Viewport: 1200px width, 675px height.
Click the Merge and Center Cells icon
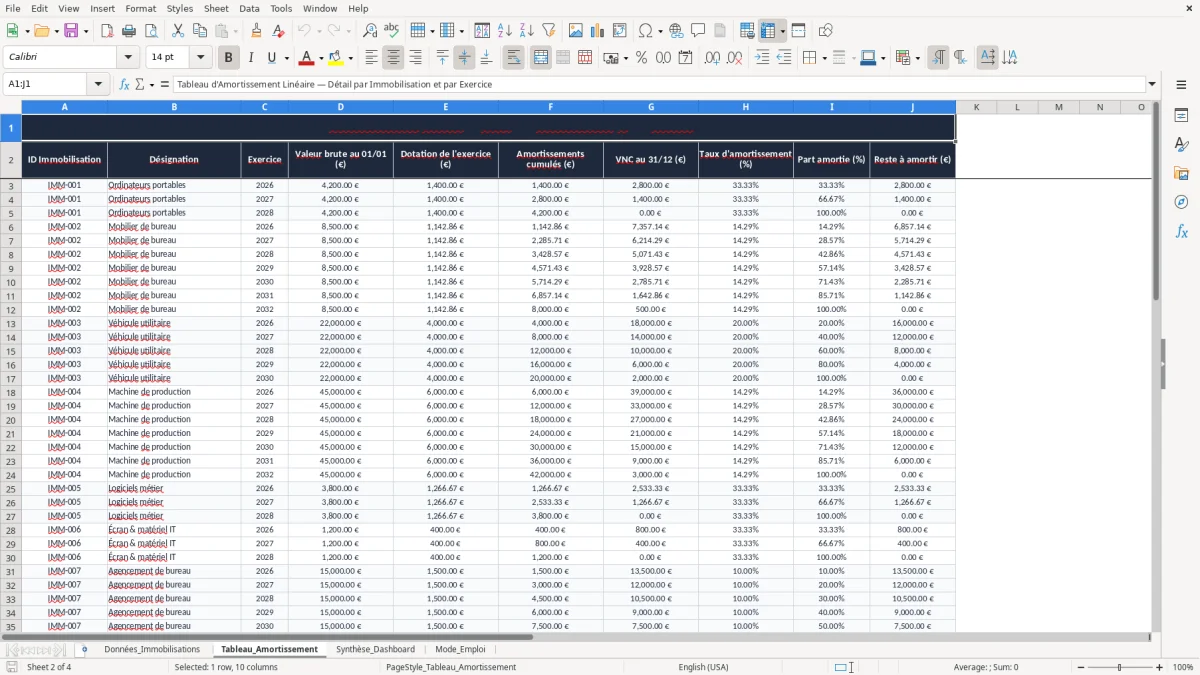coord(541,58)
